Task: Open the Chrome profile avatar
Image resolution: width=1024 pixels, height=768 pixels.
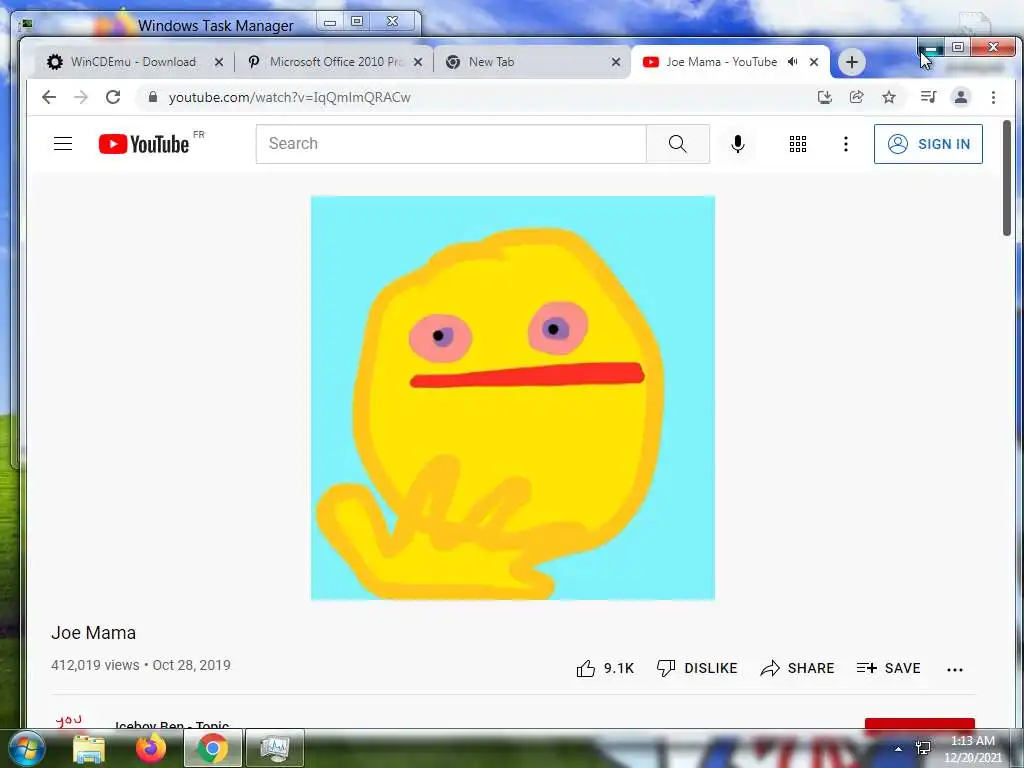Action: tap(961, 97)
